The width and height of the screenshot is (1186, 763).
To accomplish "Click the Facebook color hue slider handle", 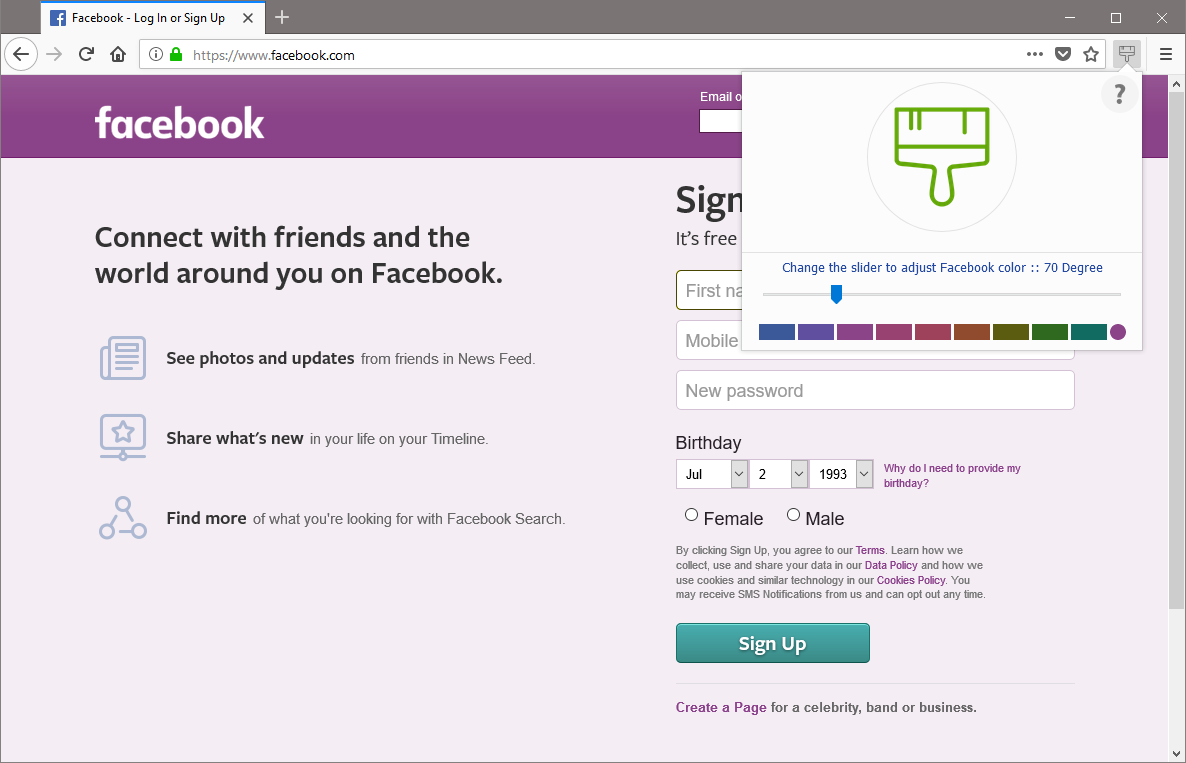I will click(x=836, y=294).
